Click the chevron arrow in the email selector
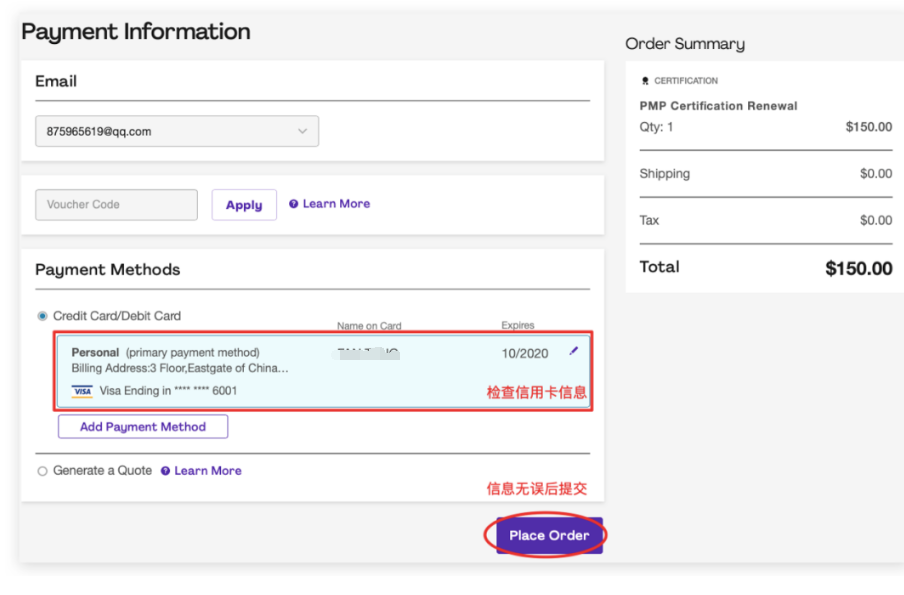The width and height of the screenshot is (904, 595). 302,131
